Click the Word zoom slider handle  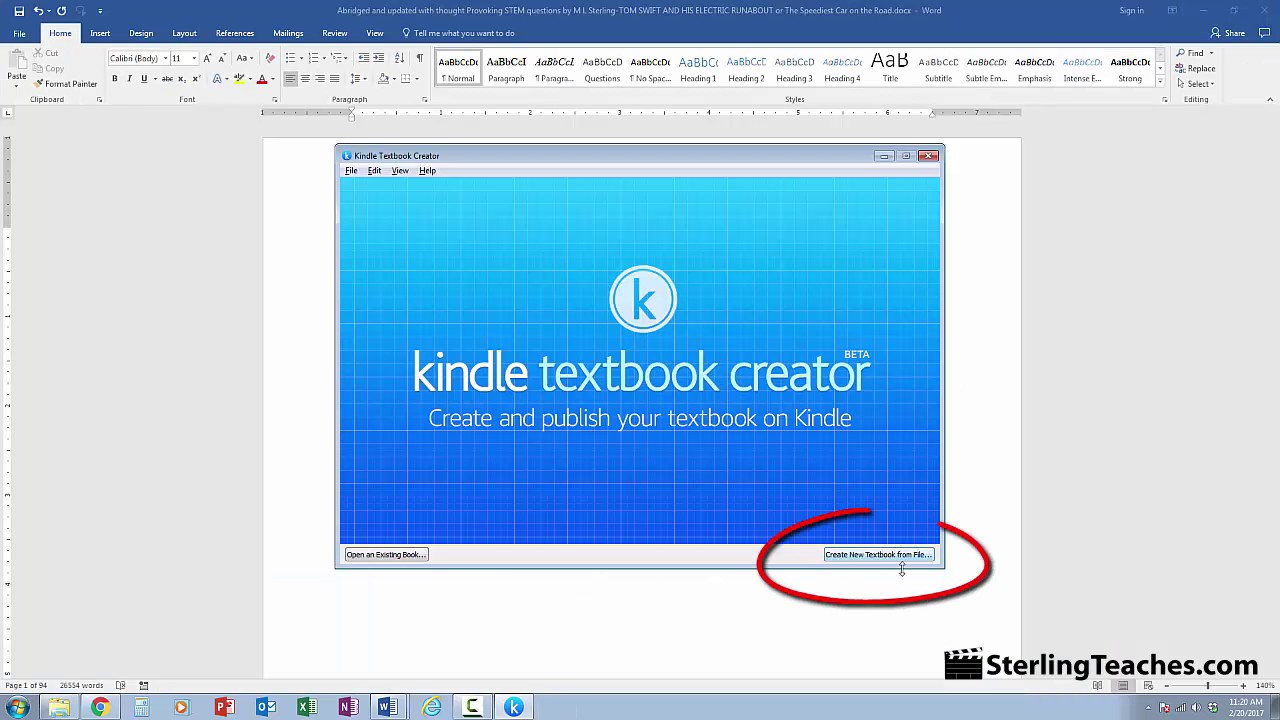coord(1207,686)
